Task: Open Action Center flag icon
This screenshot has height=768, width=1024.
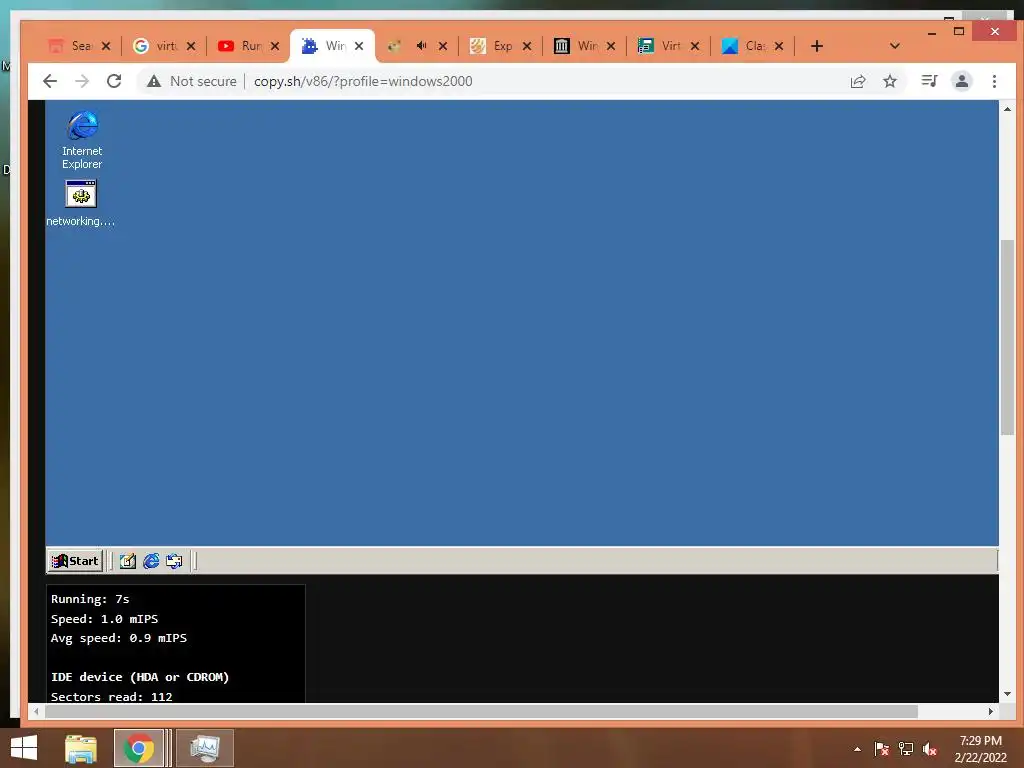Action: tap(882, 749)
